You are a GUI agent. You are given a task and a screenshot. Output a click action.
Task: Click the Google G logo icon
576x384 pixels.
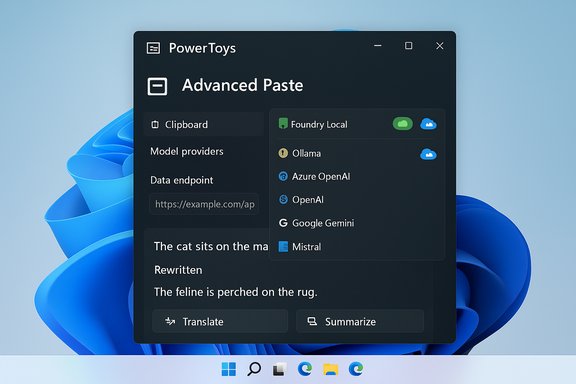[283, 223]
